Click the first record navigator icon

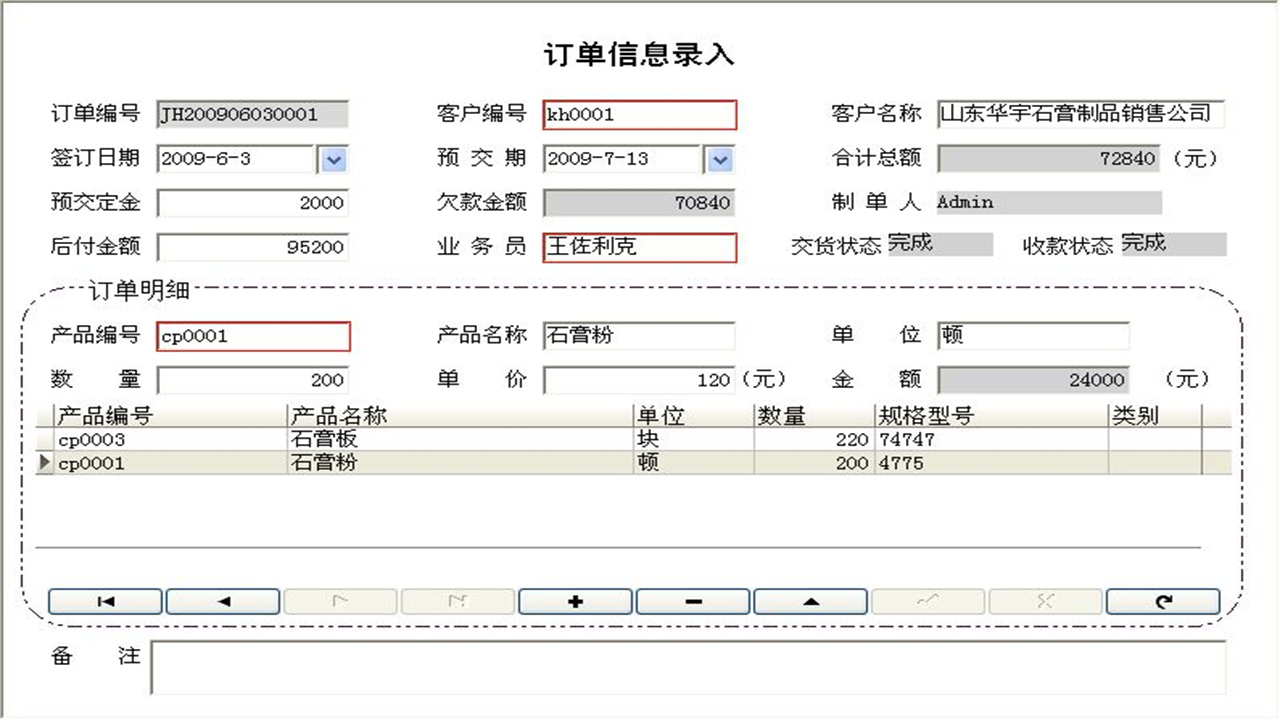pyautogui.click(x=105, y=601)
